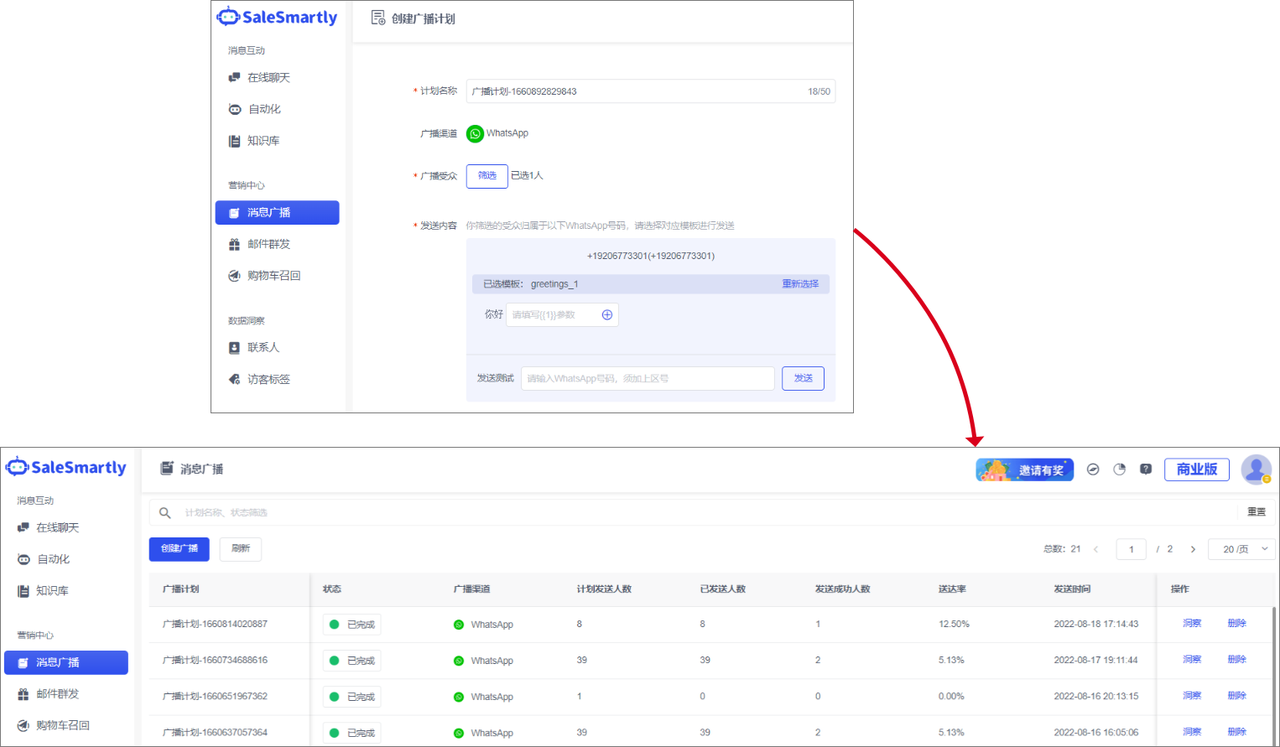Focus the WhatsApp number test input field
The height and width of the screenshot is (747, 1280).
click(x=647, y=379)
